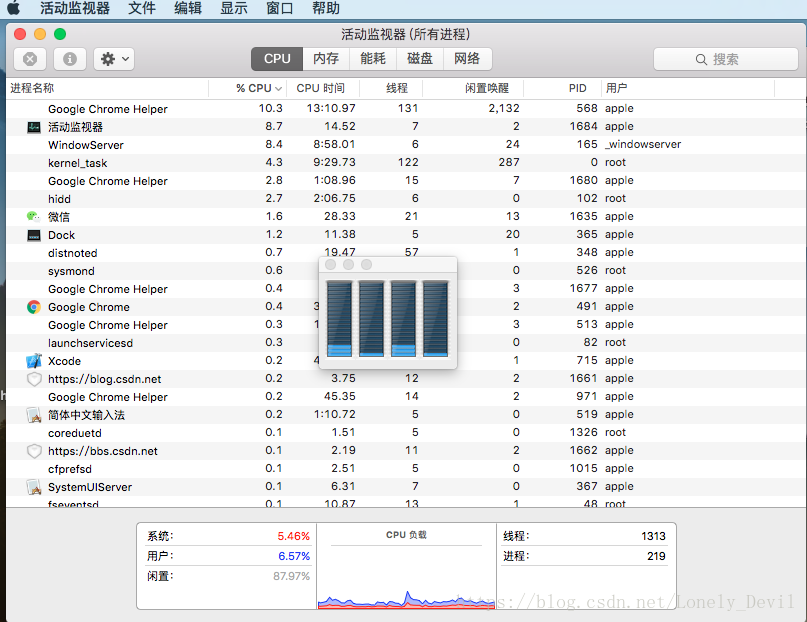Viewport: 807px width, 622px height.
Task: Click the fourth CPU core bar
Action: (x=436, y=318)
